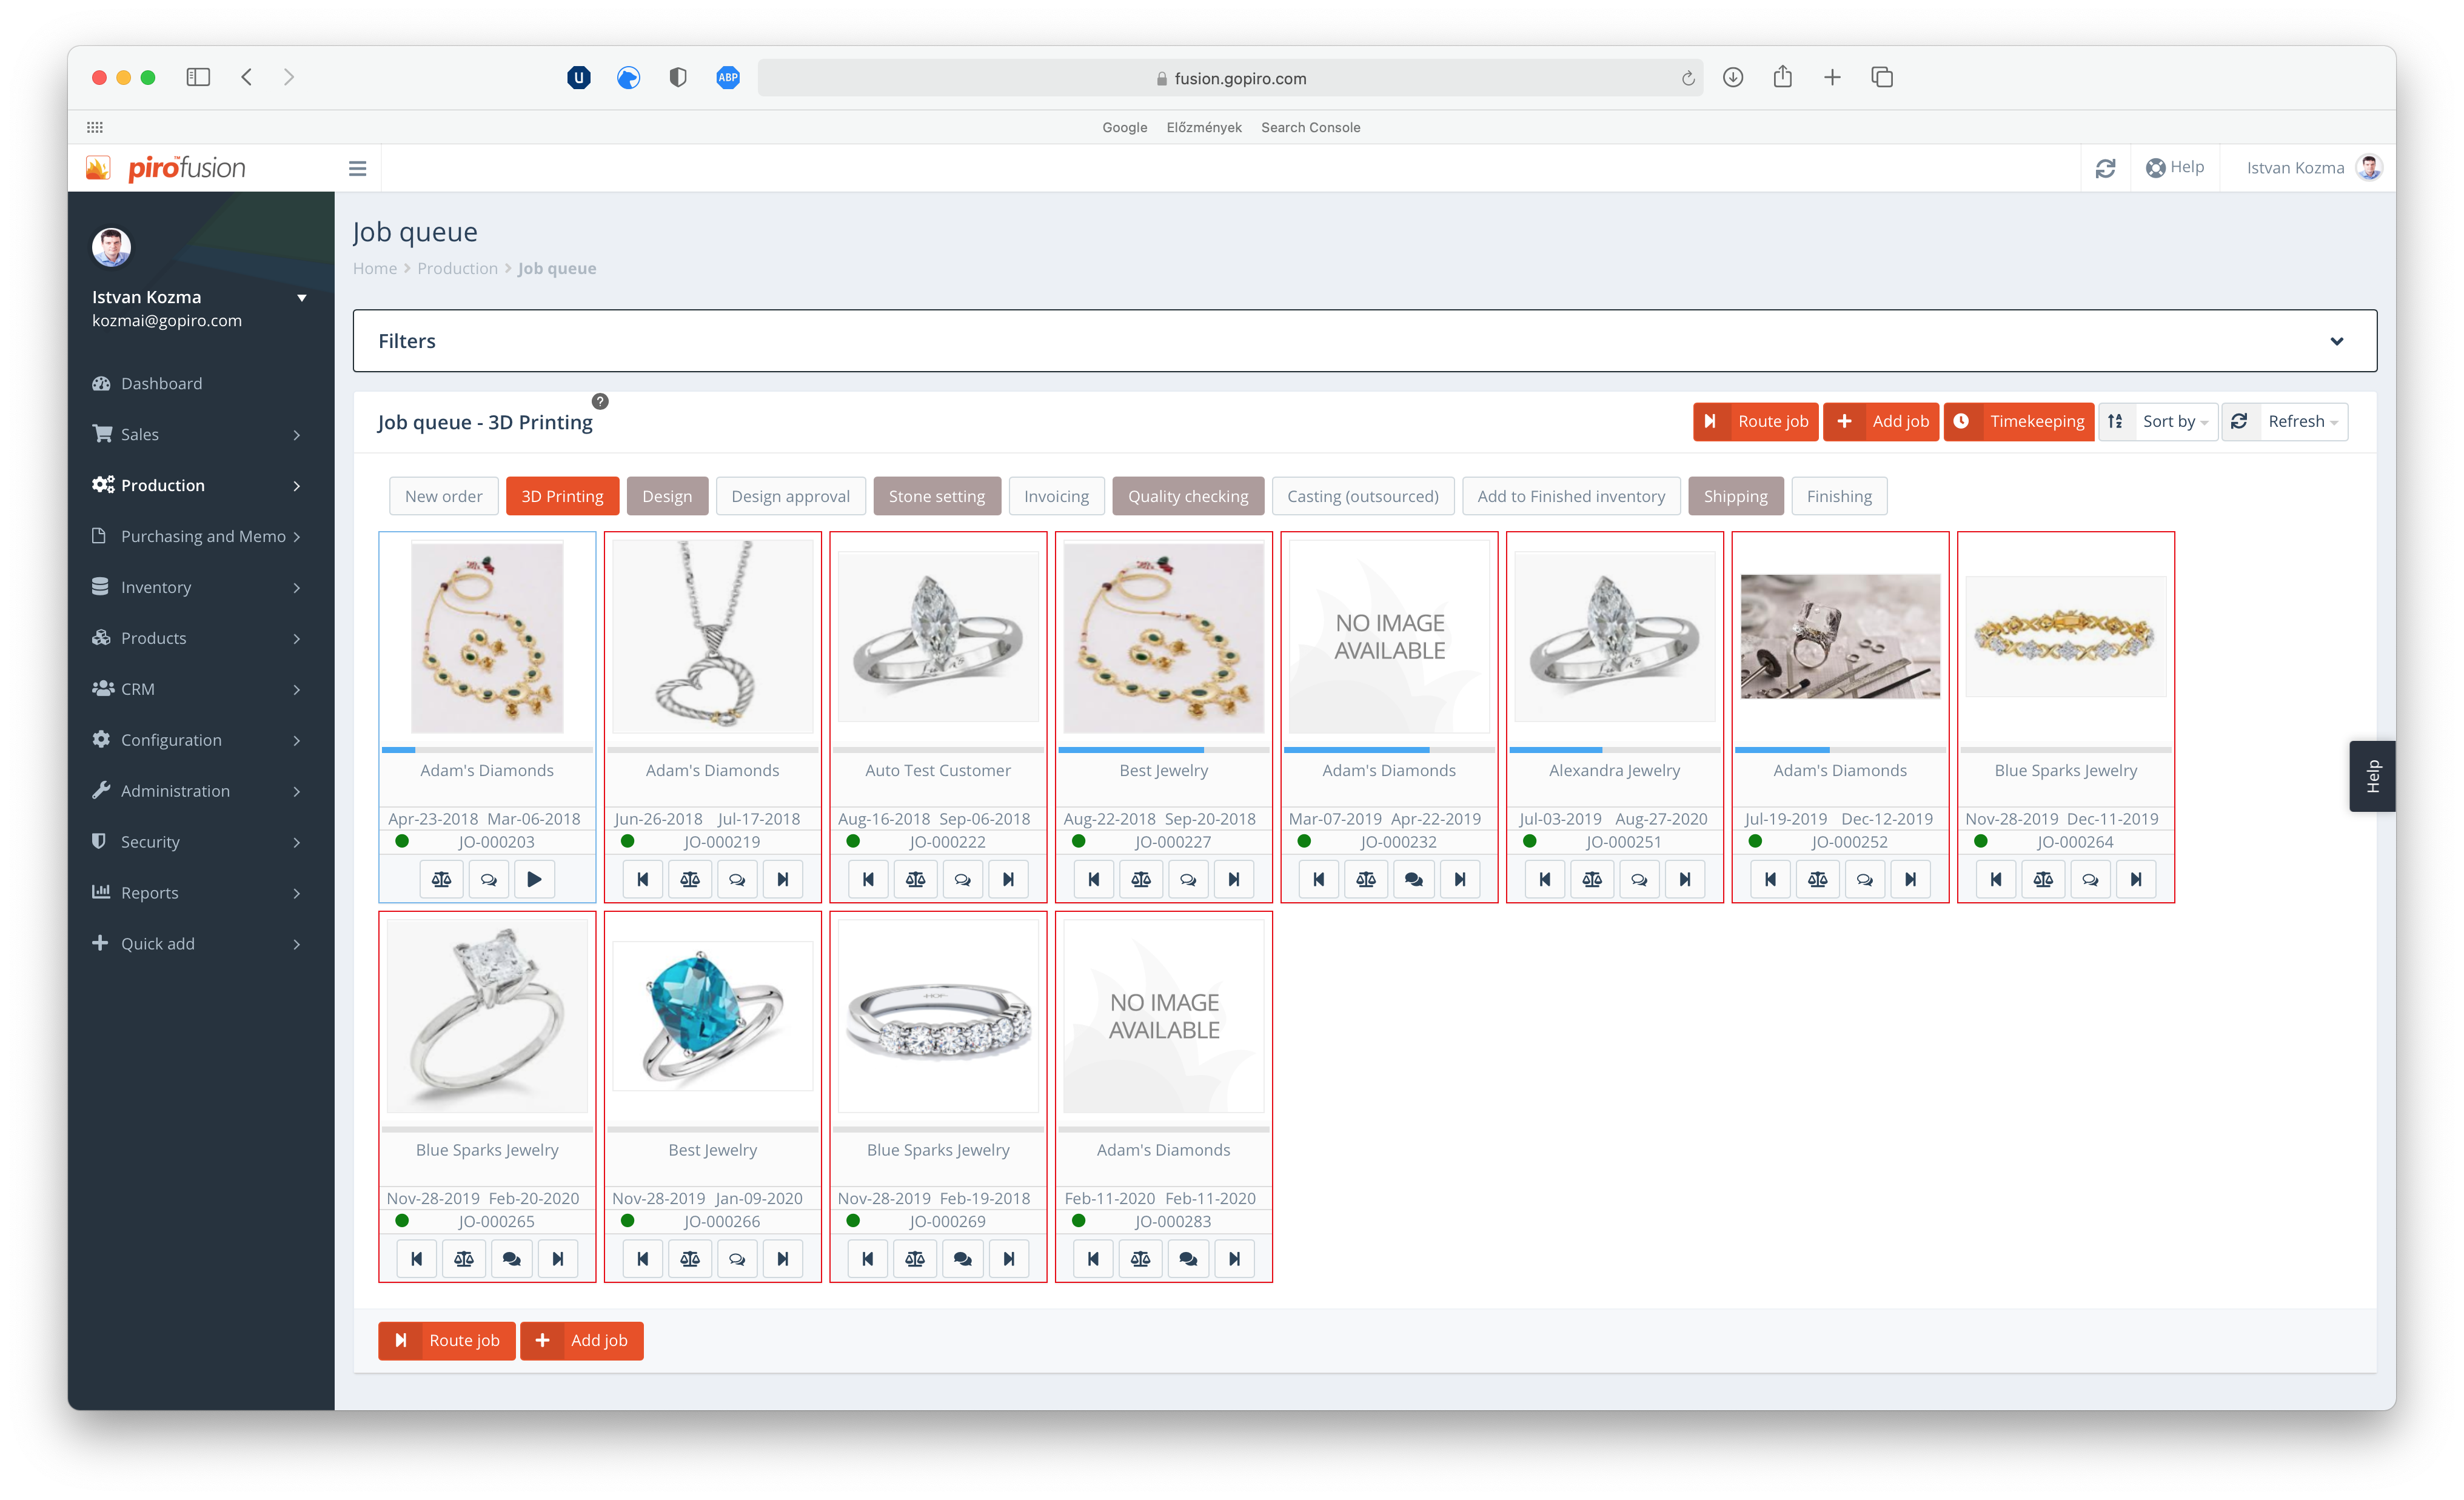Enable the Invoicing stage filter
2464x1500 pixels.
1056,496
